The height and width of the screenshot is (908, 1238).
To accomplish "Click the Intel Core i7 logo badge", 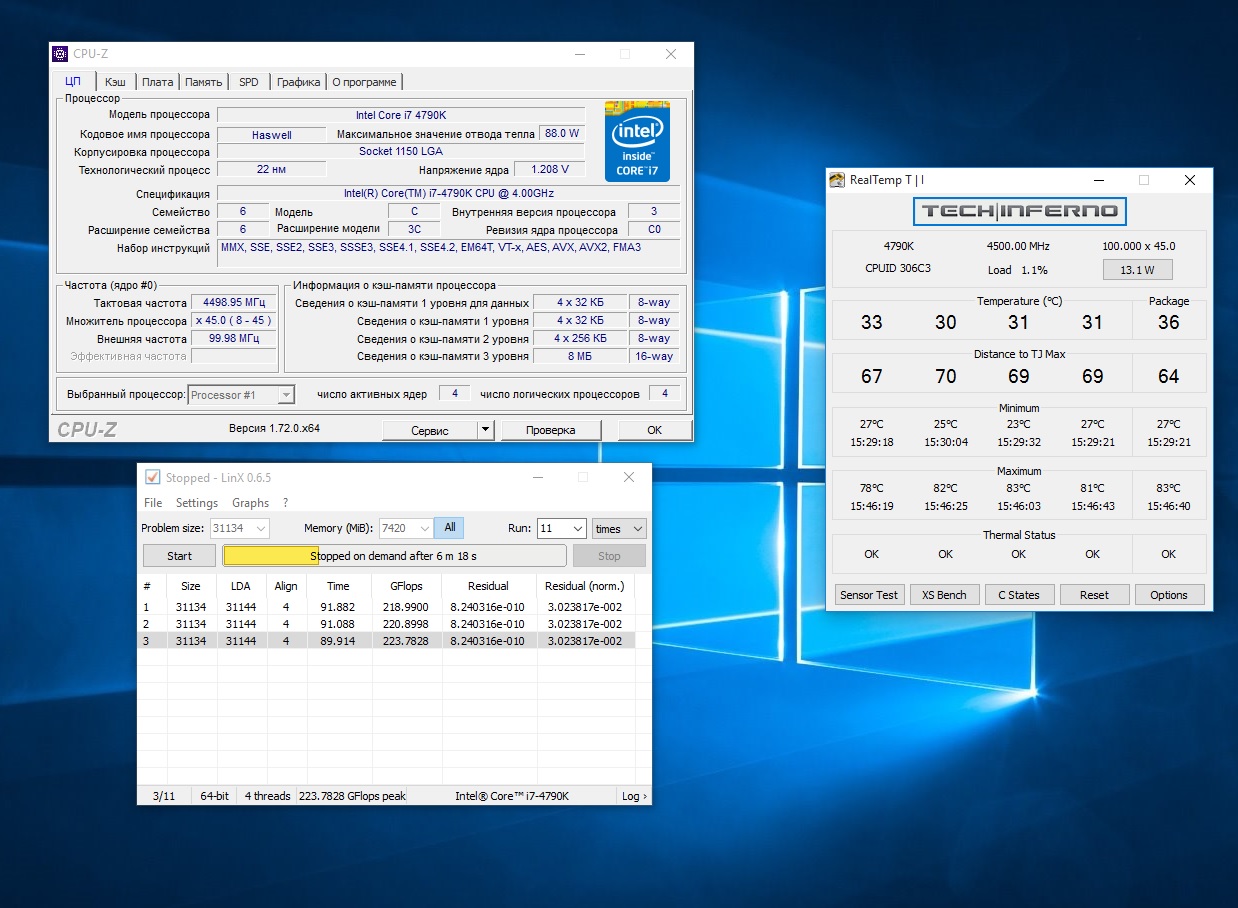I will pyautogui.click(x=637, y=142).
